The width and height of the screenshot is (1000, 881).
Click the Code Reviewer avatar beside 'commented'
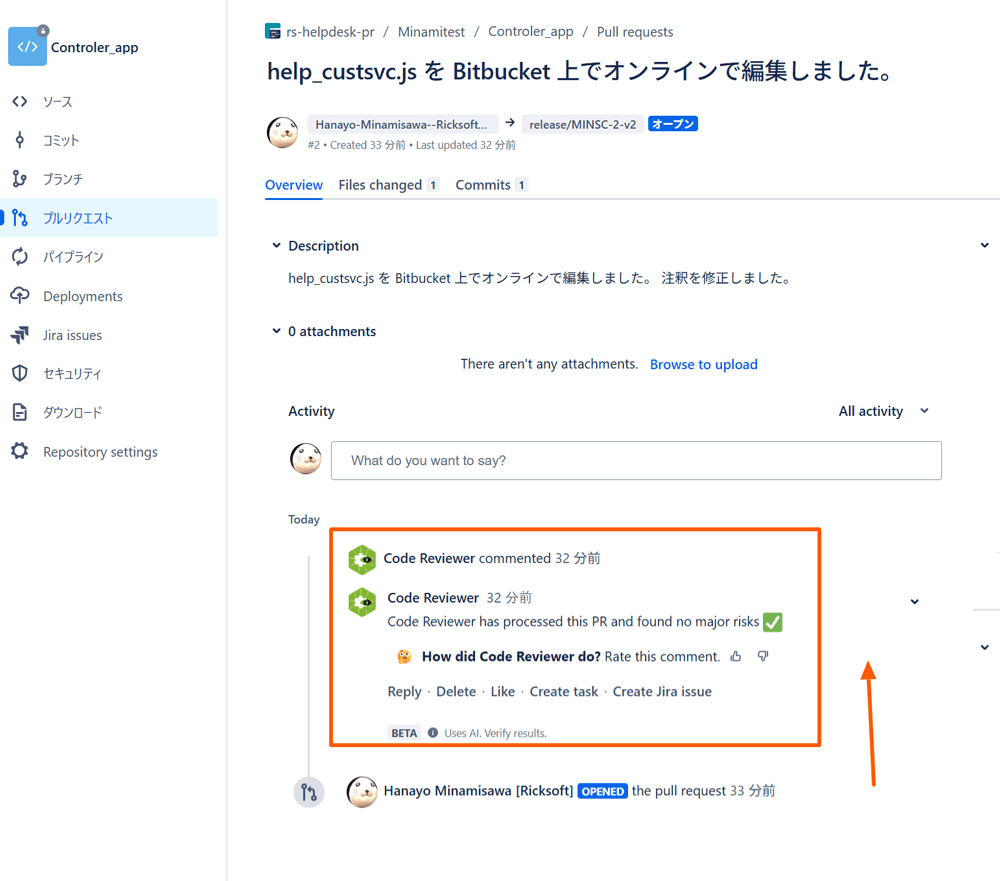tap(362, 559)
